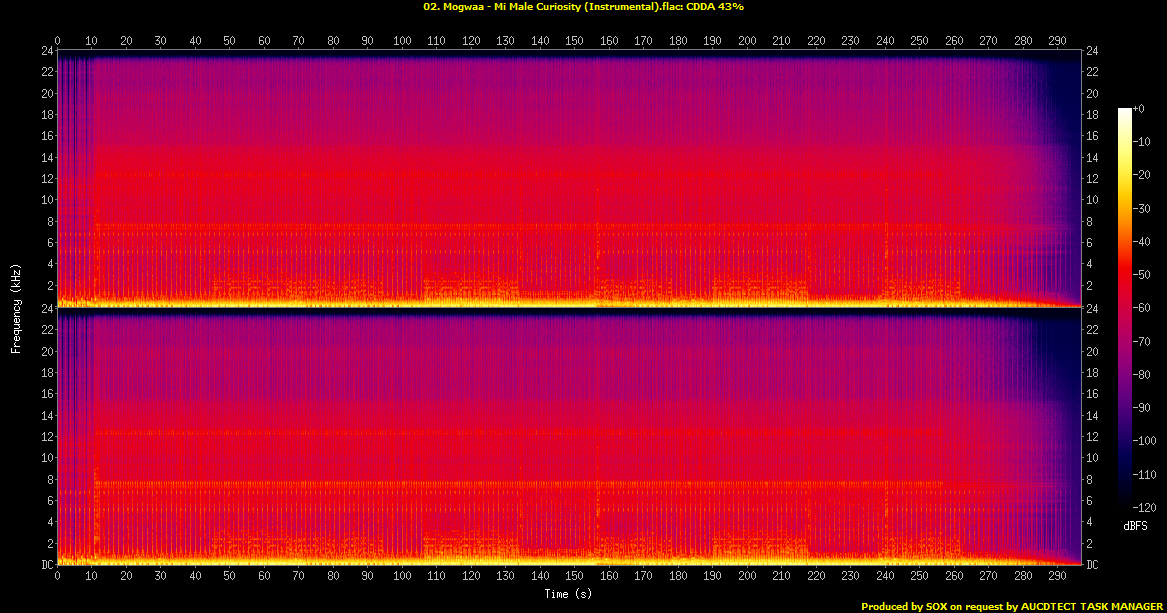Image resolution: width=1167 pixels, height=613 pixels.
Task: Click the "-80" value on the dBFS scale
Action: pyautogui.click(x=1142, y=374)
